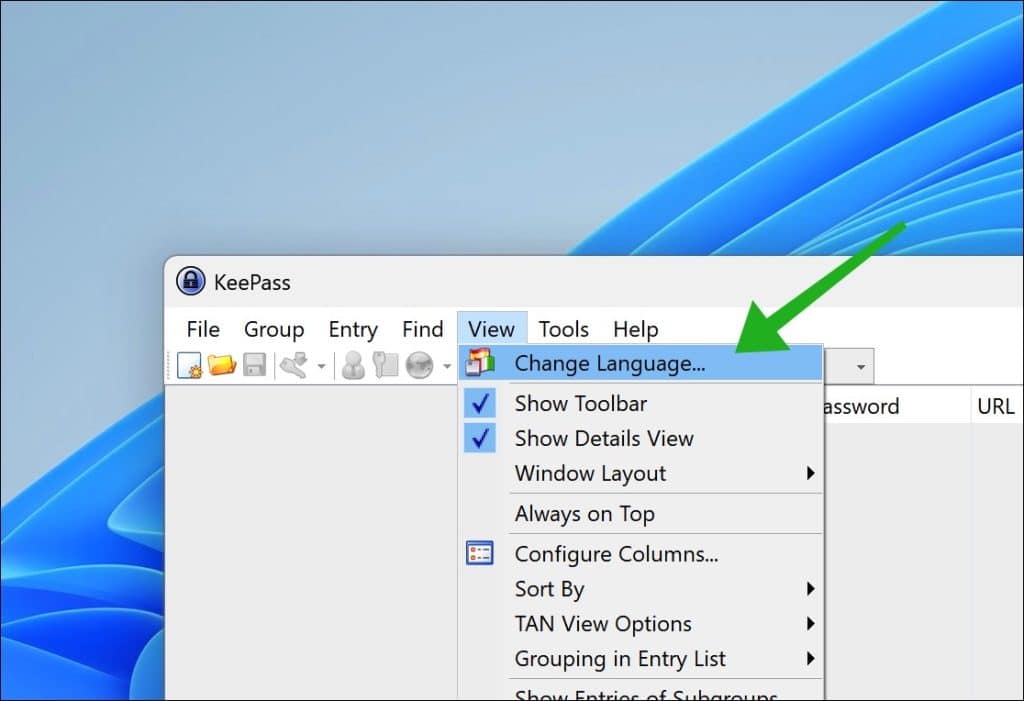Create a new database using the toolbar icon
The height and width of the screenshot is (701, 1024).
190,365
